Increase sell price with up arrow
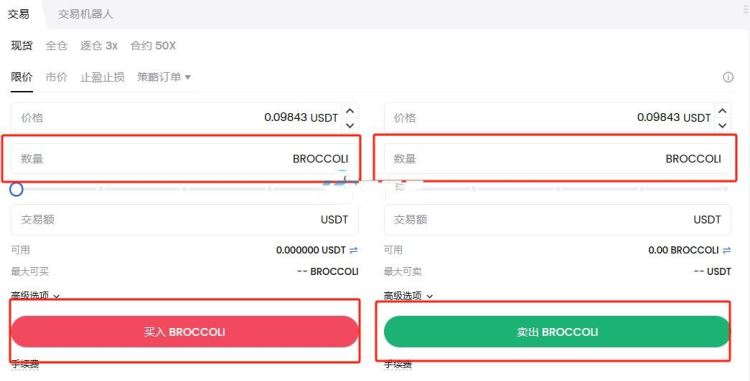The width and height of the screenshot is (750, 381). pyautogui.click(x=723, y=111)
